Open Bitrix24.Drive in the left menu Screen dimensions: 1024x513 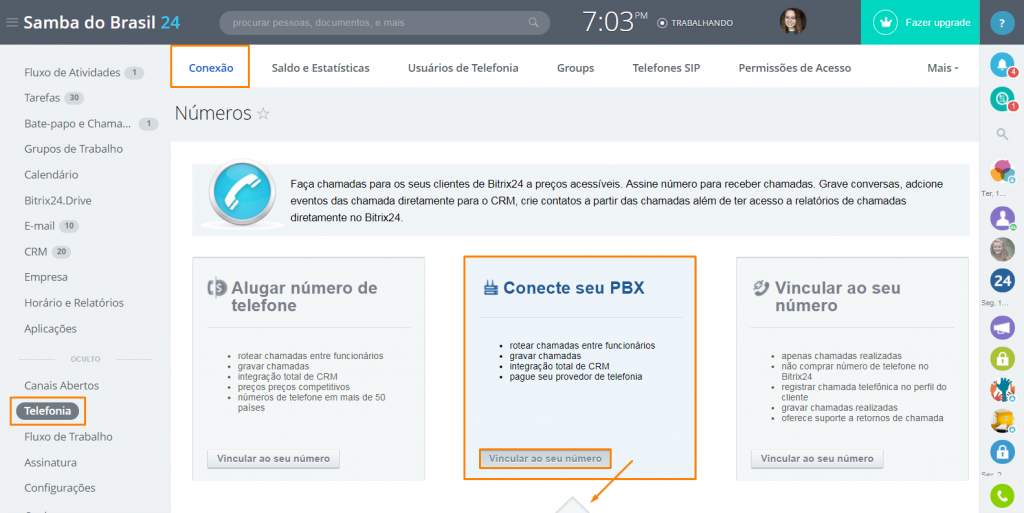point(57,200)
